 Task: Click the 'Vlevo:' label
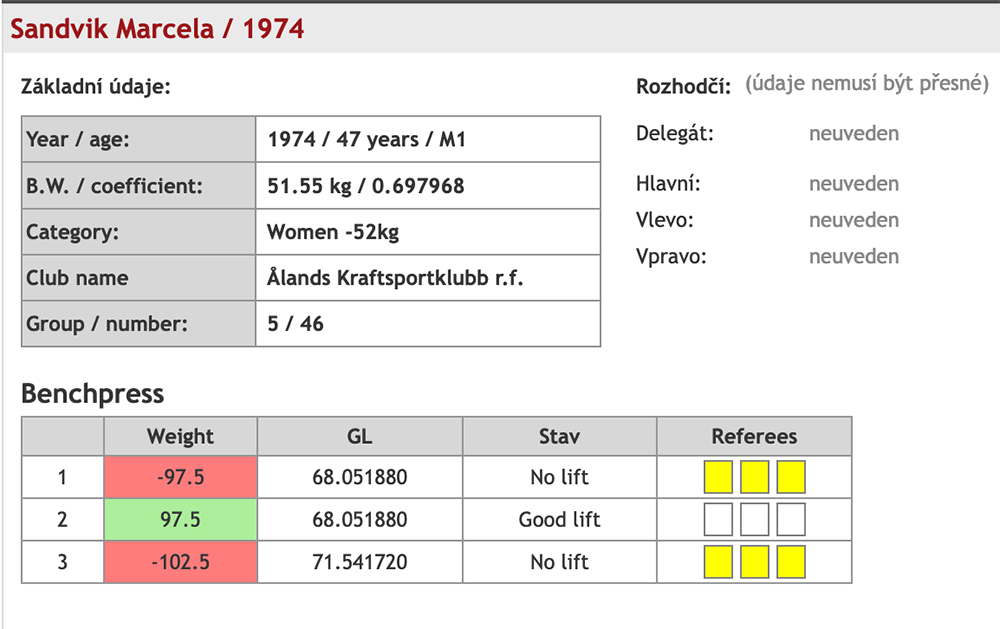[x=665, y=220]
